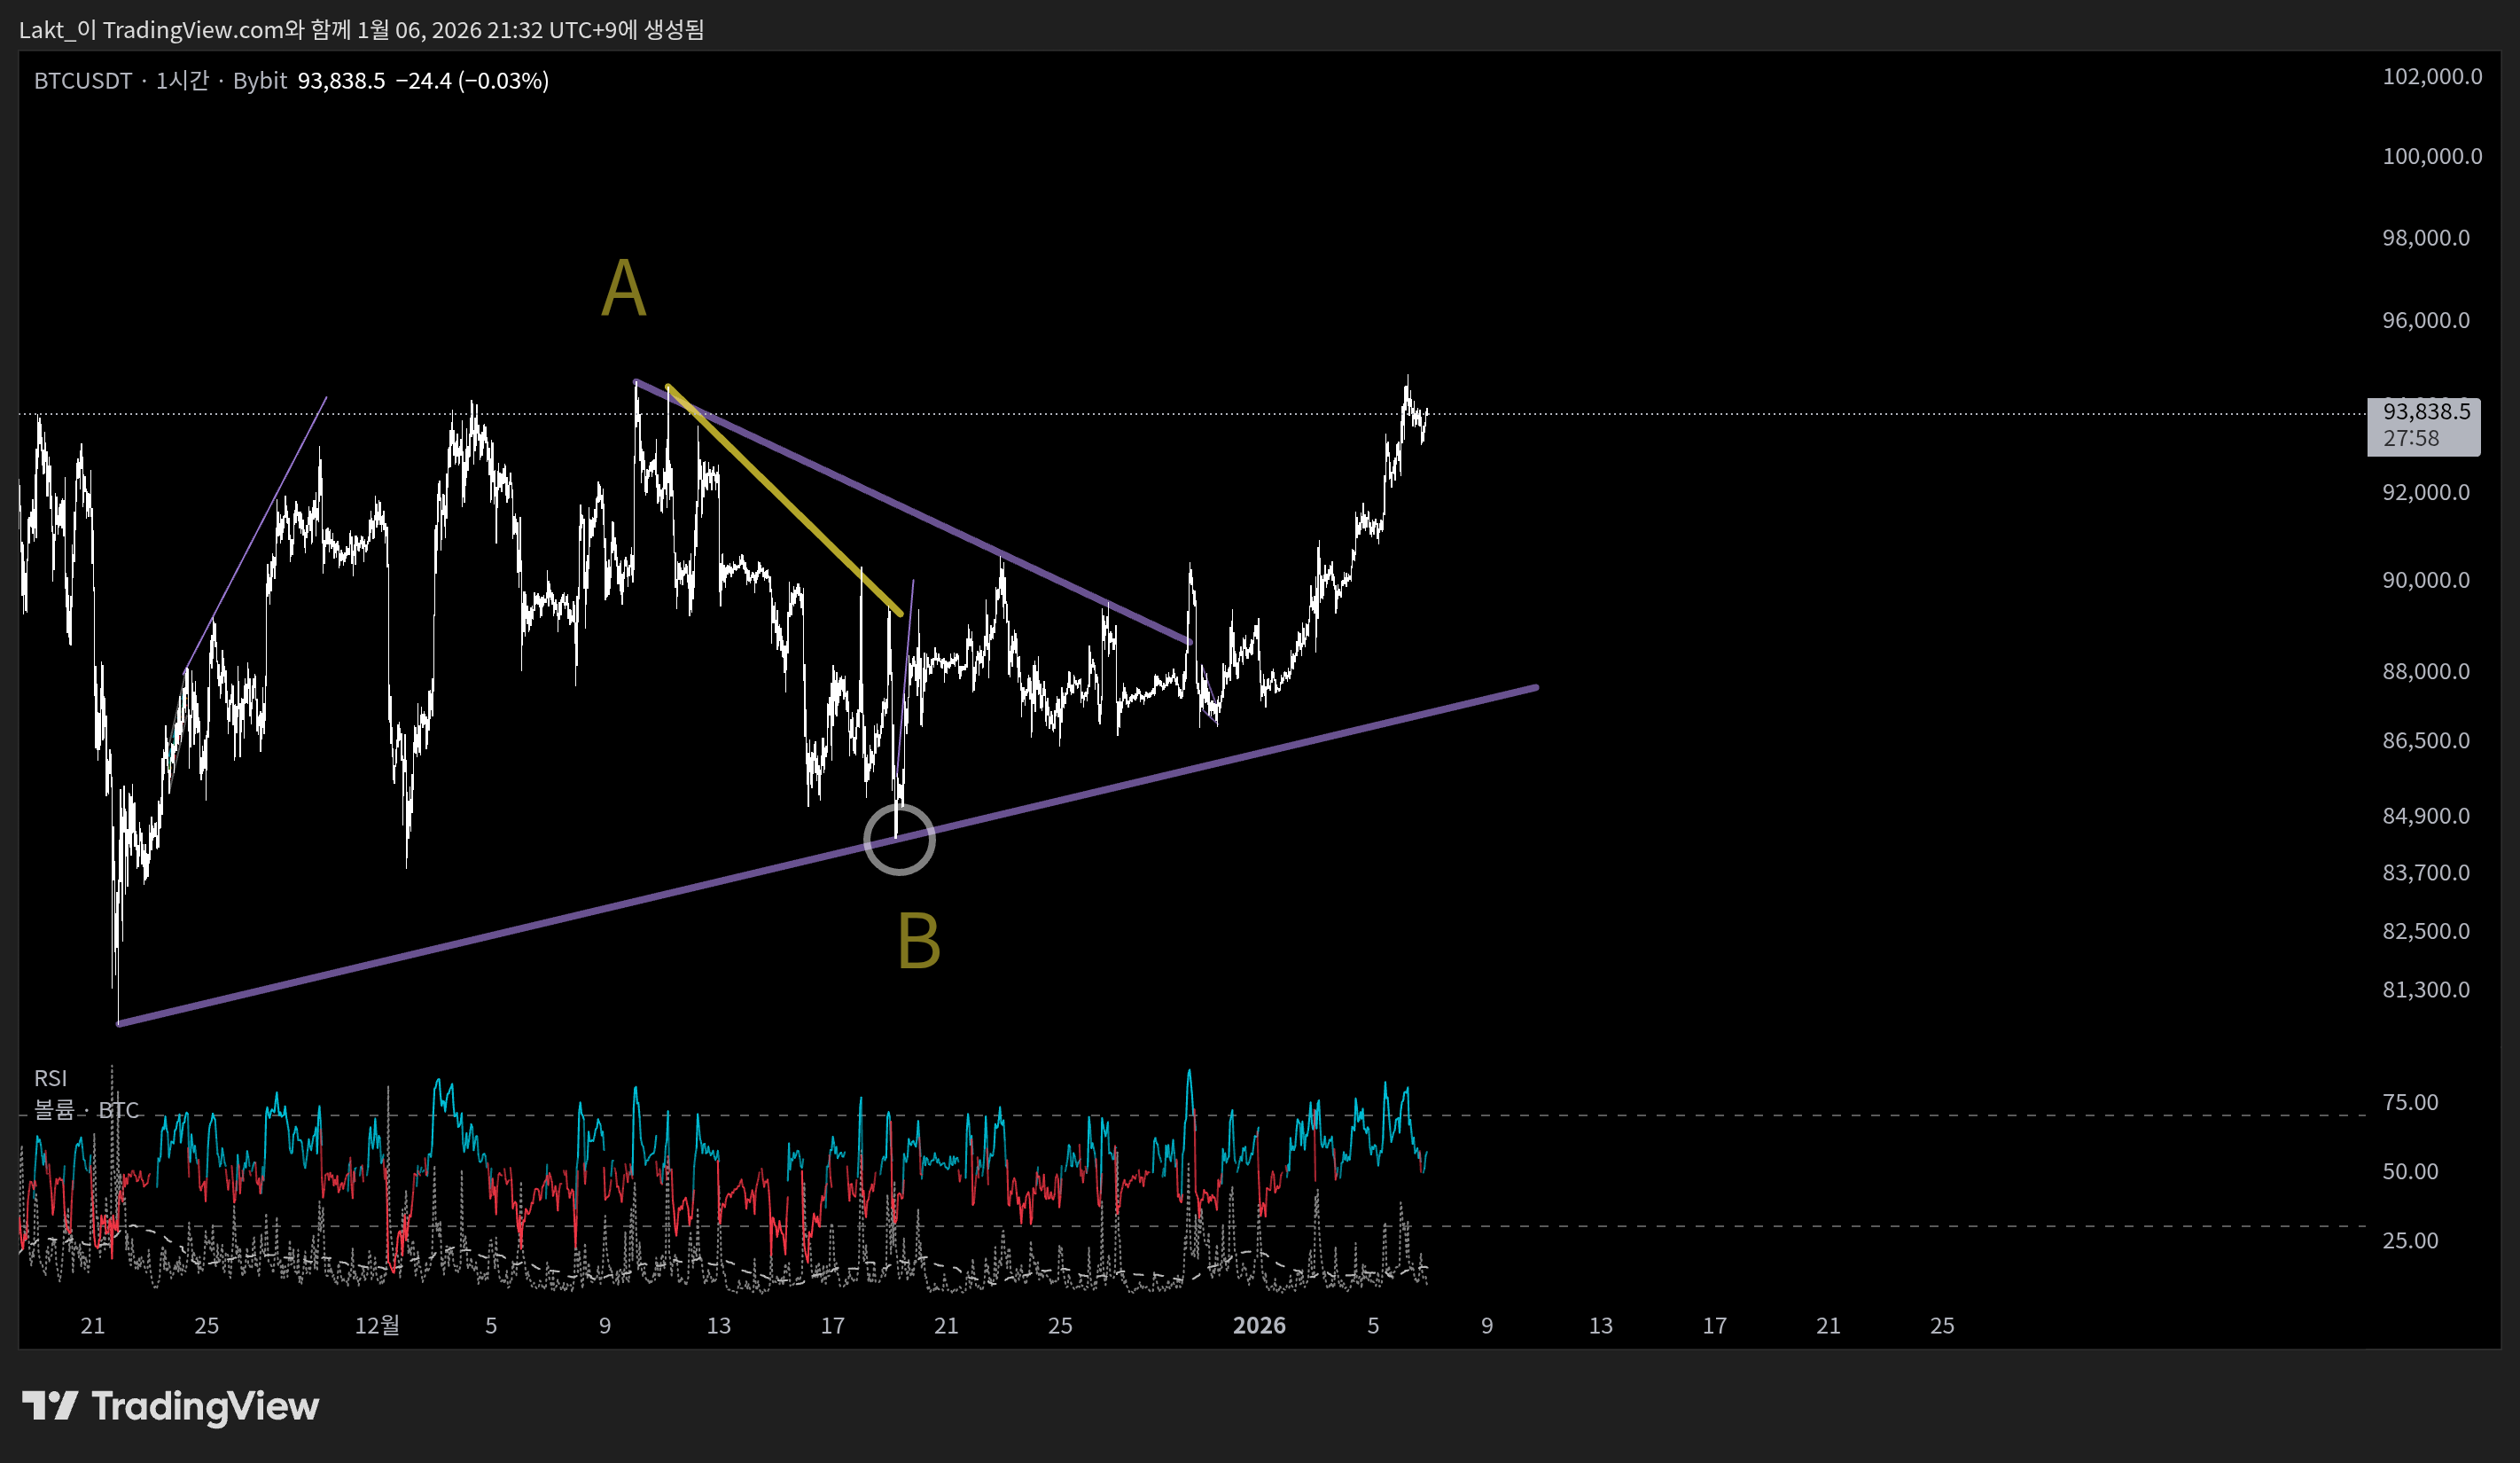Click the 볼륨 · BTC indicator label

coord(87,1110)
